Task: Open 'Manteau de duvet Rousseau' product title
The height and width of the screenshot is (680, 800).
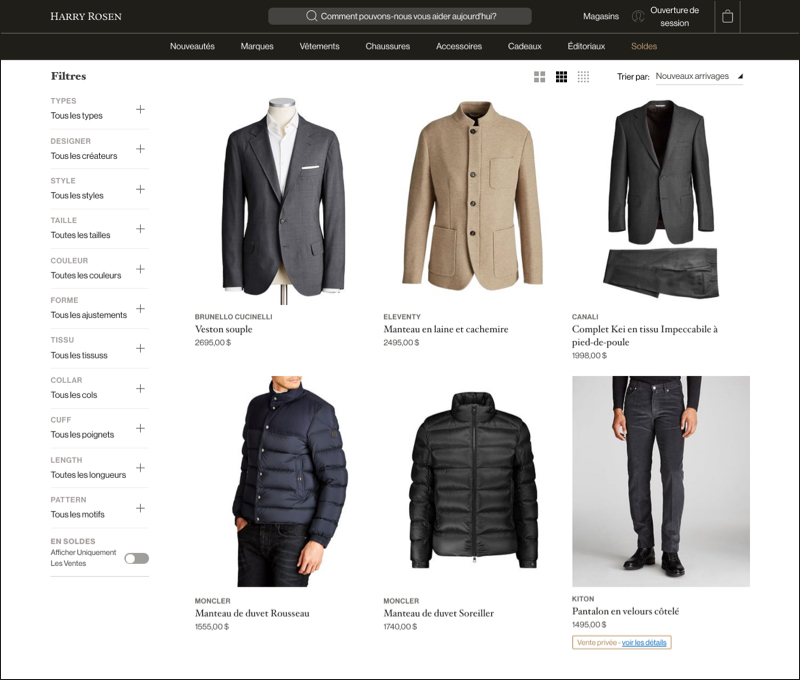Action: coord(252,614)
